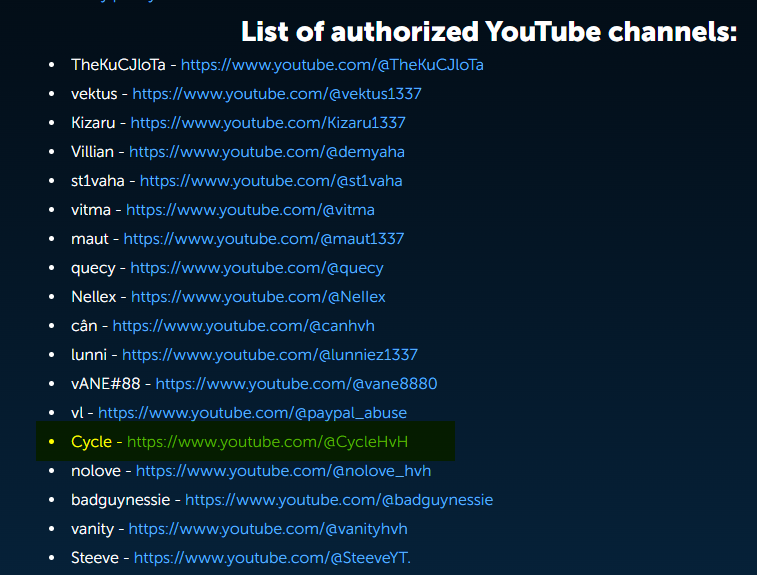
Task: Click the name 'cân' label
Action: [84, 326]
